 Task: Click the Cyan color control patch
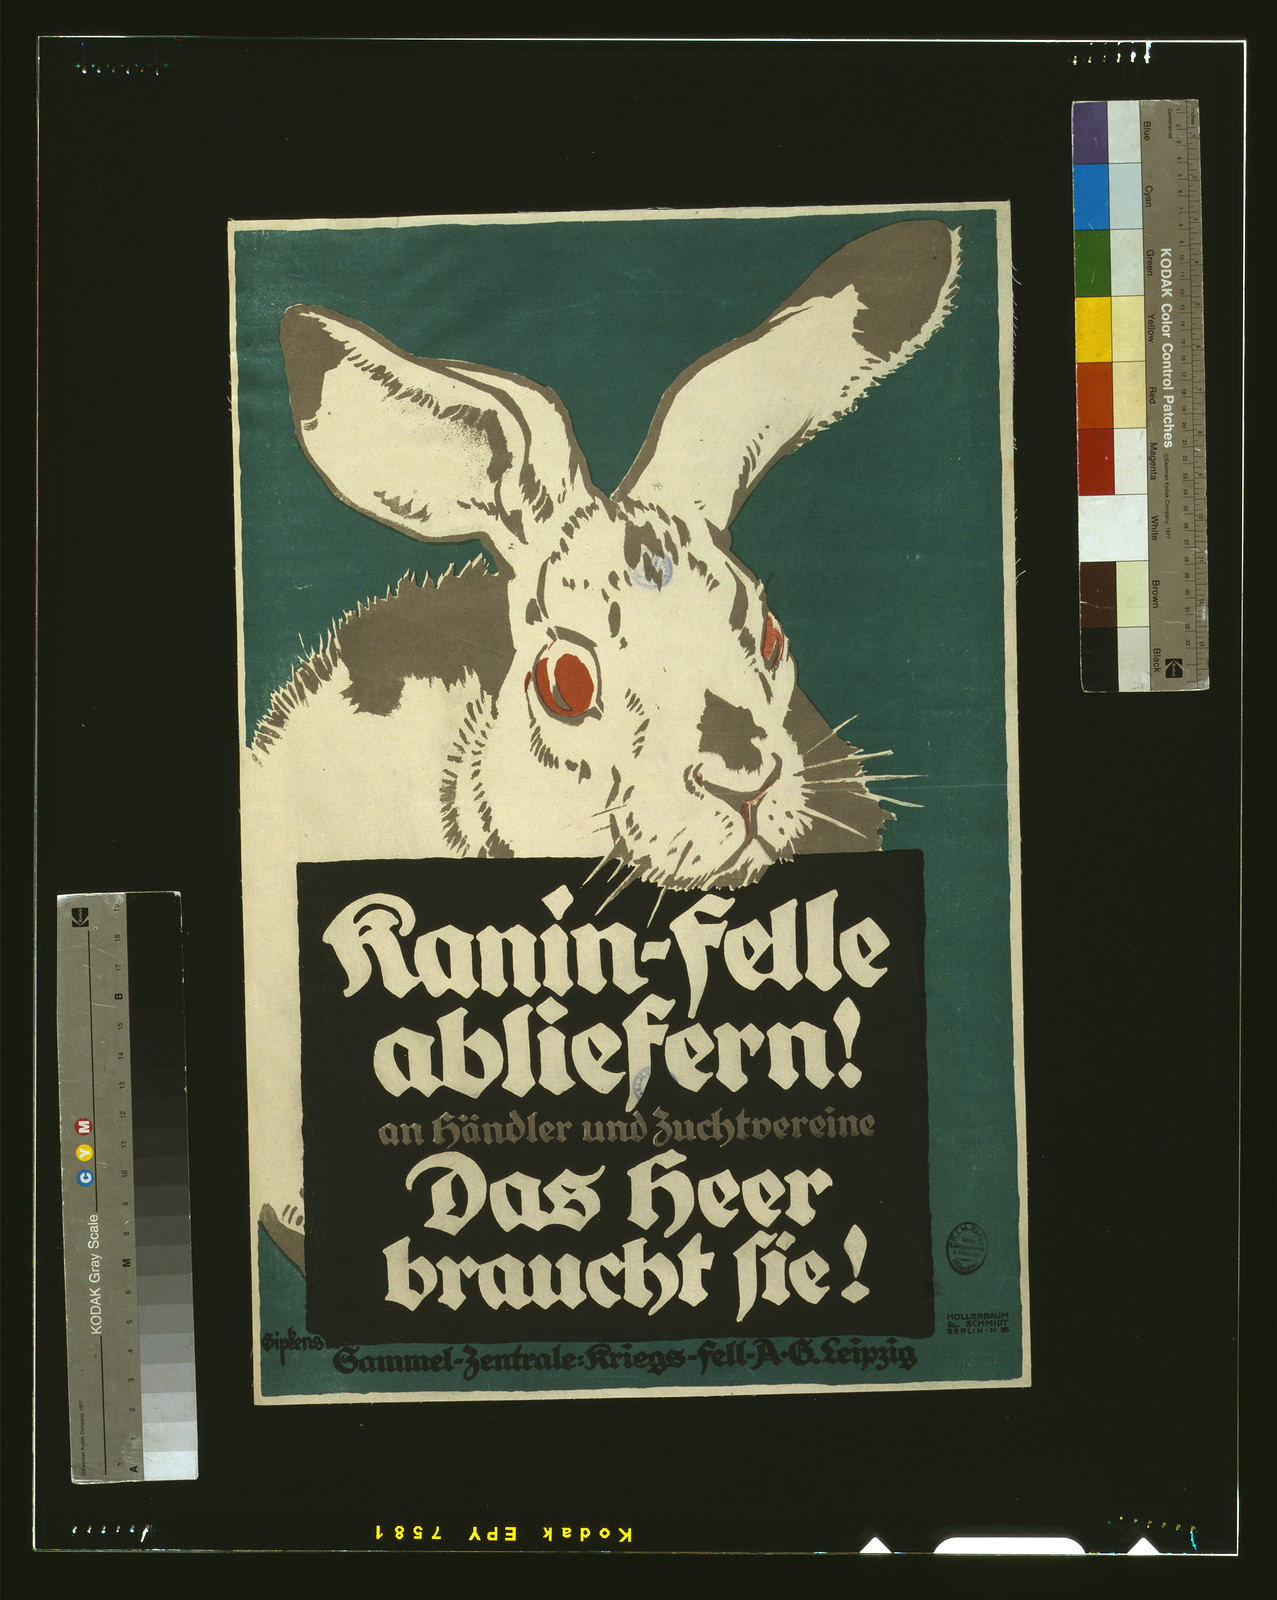1091,196
